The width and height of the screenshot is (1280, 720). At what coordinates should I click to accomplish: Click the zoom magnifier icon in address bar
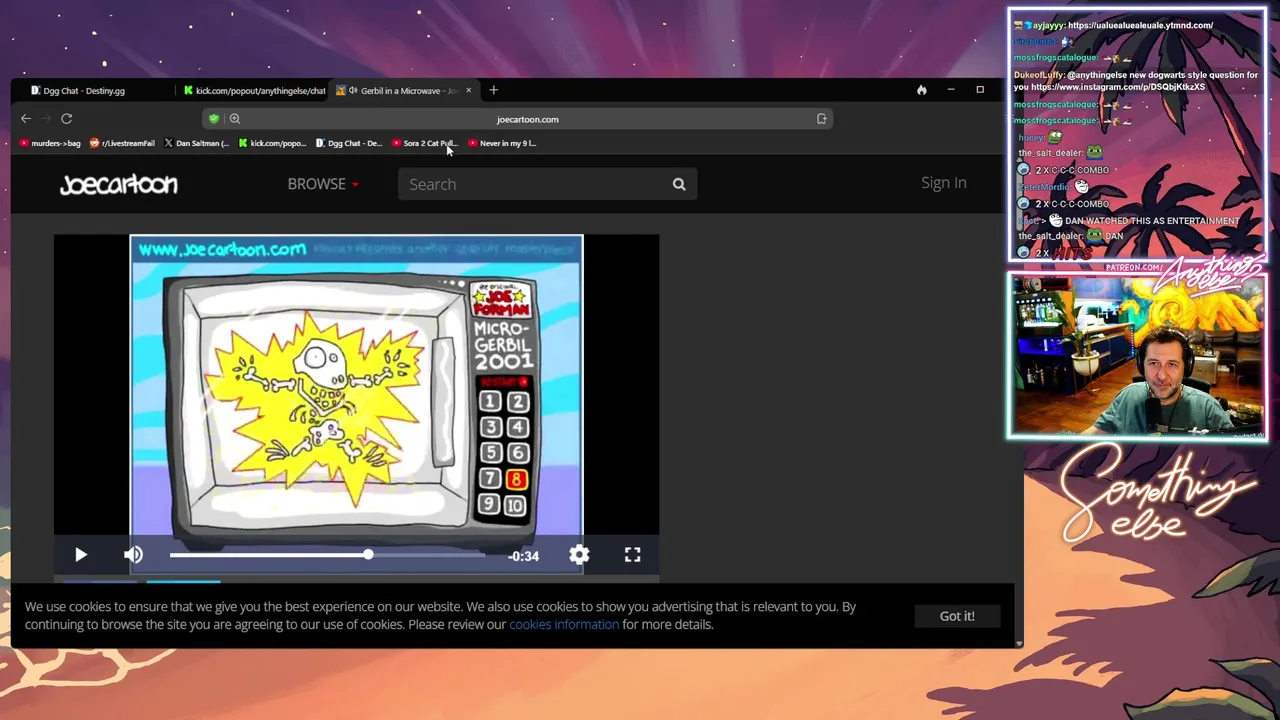235,119
